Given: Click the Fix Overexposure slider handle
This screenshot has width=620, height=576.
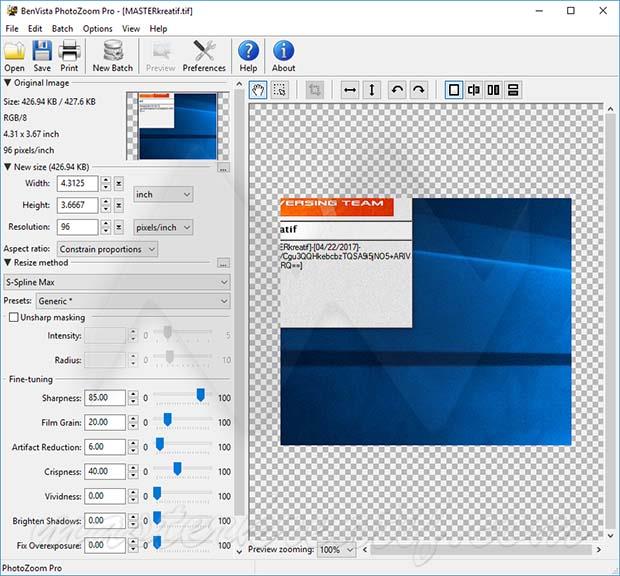Looking at the screenshot, I should 157,542.
